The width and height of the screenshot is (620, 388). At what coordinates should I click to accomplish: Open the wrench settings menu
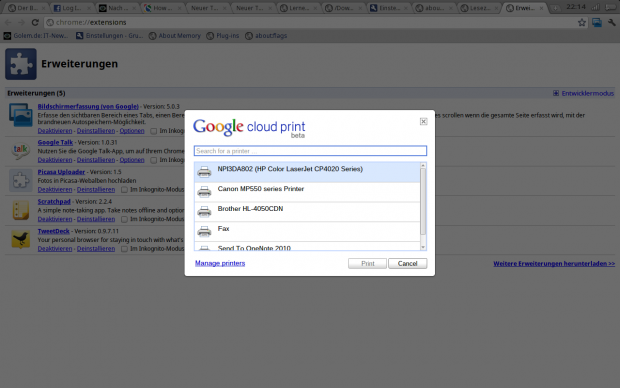[612, 23]
